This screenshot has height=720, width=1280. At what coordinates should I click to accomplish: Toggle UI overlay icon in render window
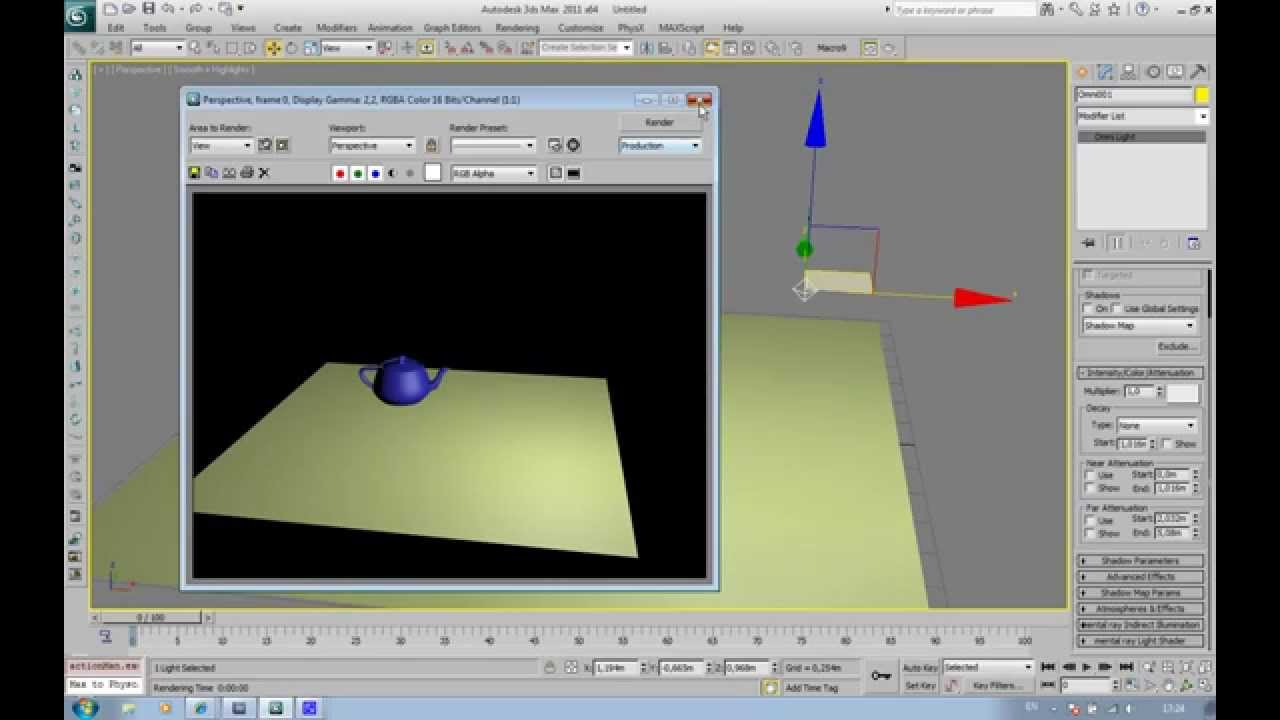click(556, 173)
